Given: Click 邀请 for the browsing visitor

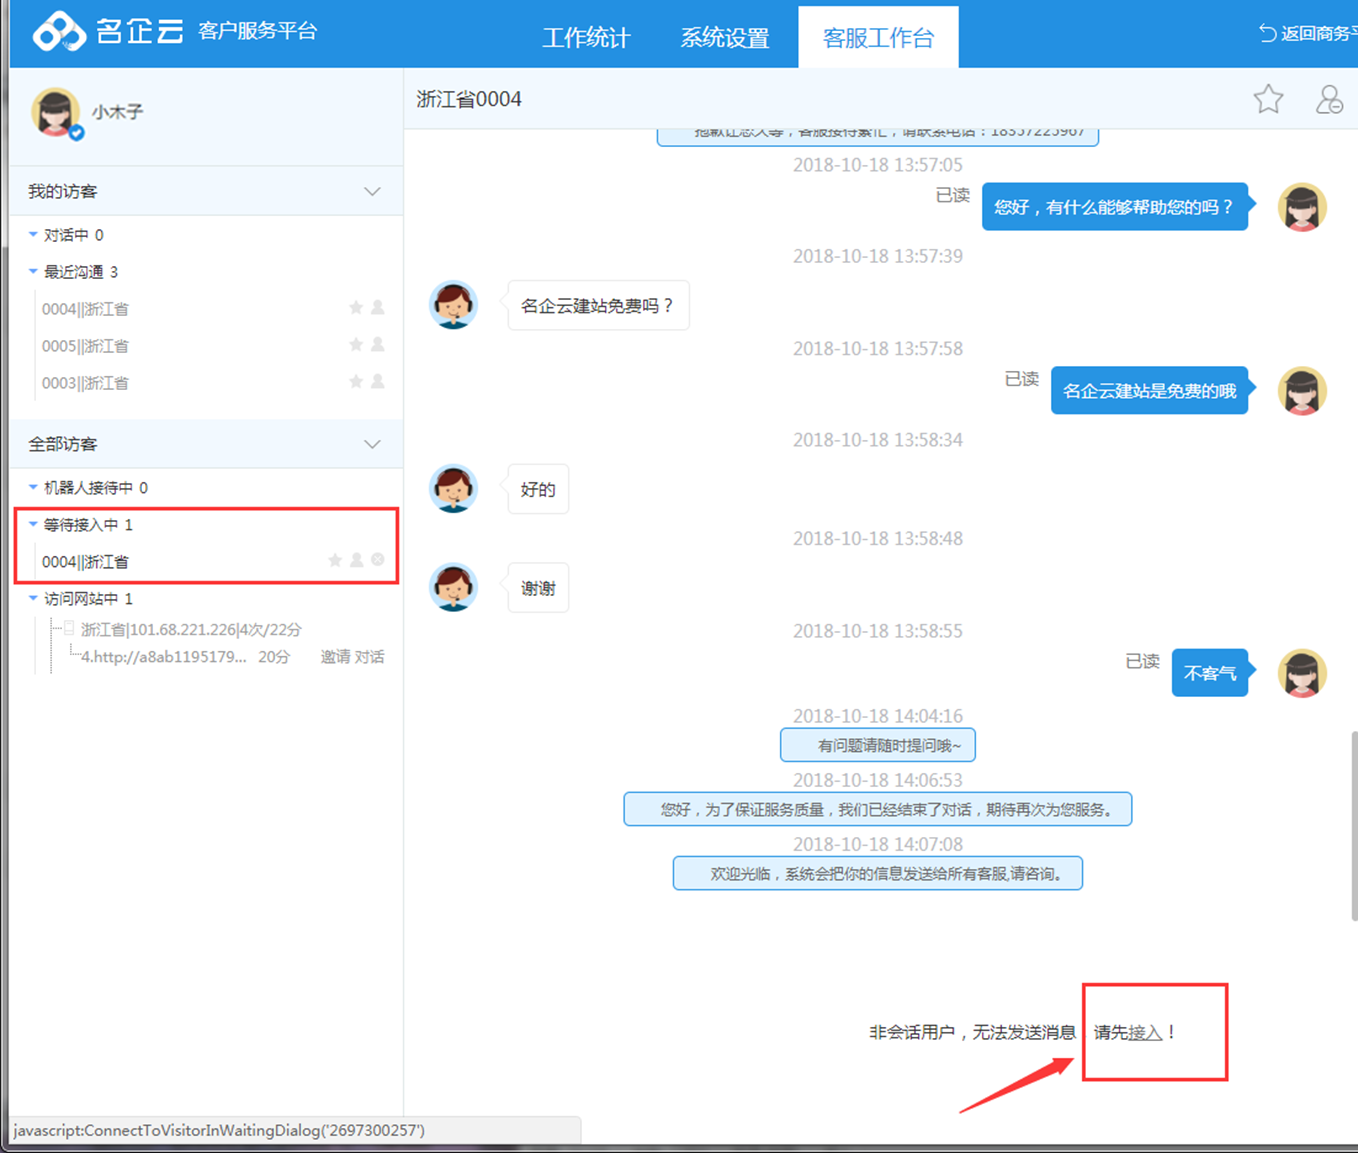Looking at the screenshot, I should pos(335,657).
